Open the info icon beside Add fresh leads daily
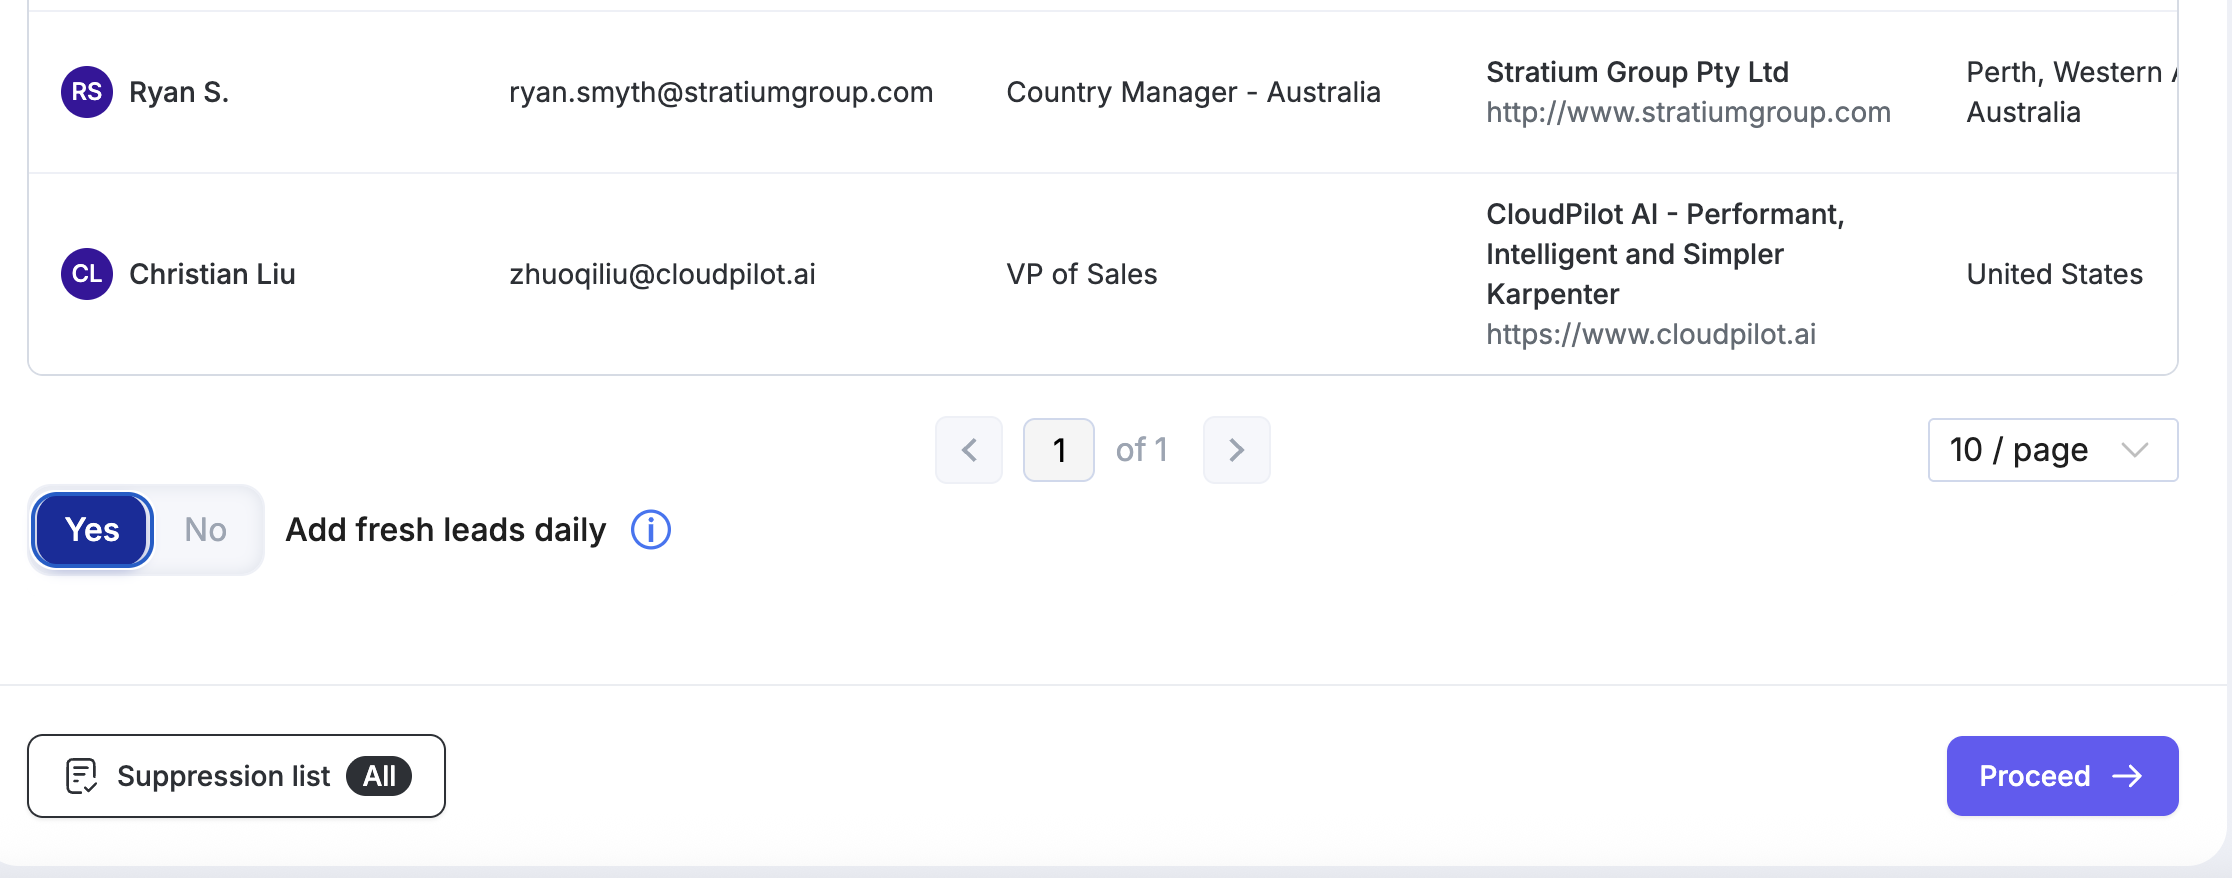Image resolution: width=2232 pixels, height=878 pixels. [651, 530]
